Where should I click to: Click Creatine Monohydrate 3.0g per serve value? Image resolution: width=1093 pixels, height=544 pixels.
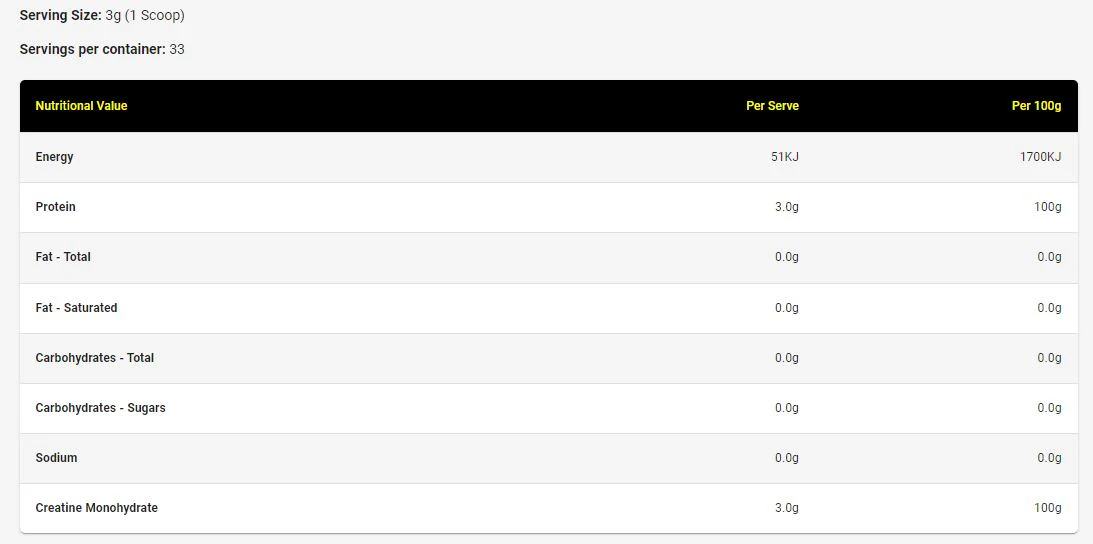[787, 508]
